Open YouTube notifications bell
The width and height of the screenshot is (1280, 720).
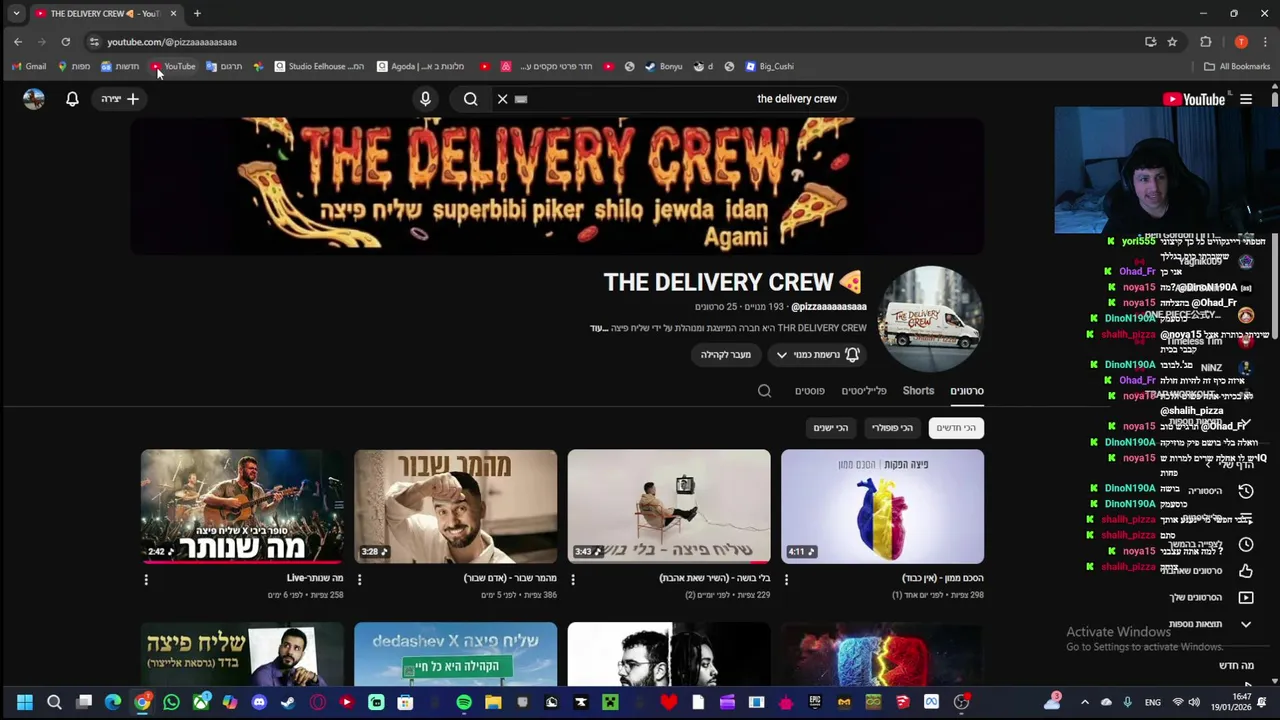[x=72, y=99]
